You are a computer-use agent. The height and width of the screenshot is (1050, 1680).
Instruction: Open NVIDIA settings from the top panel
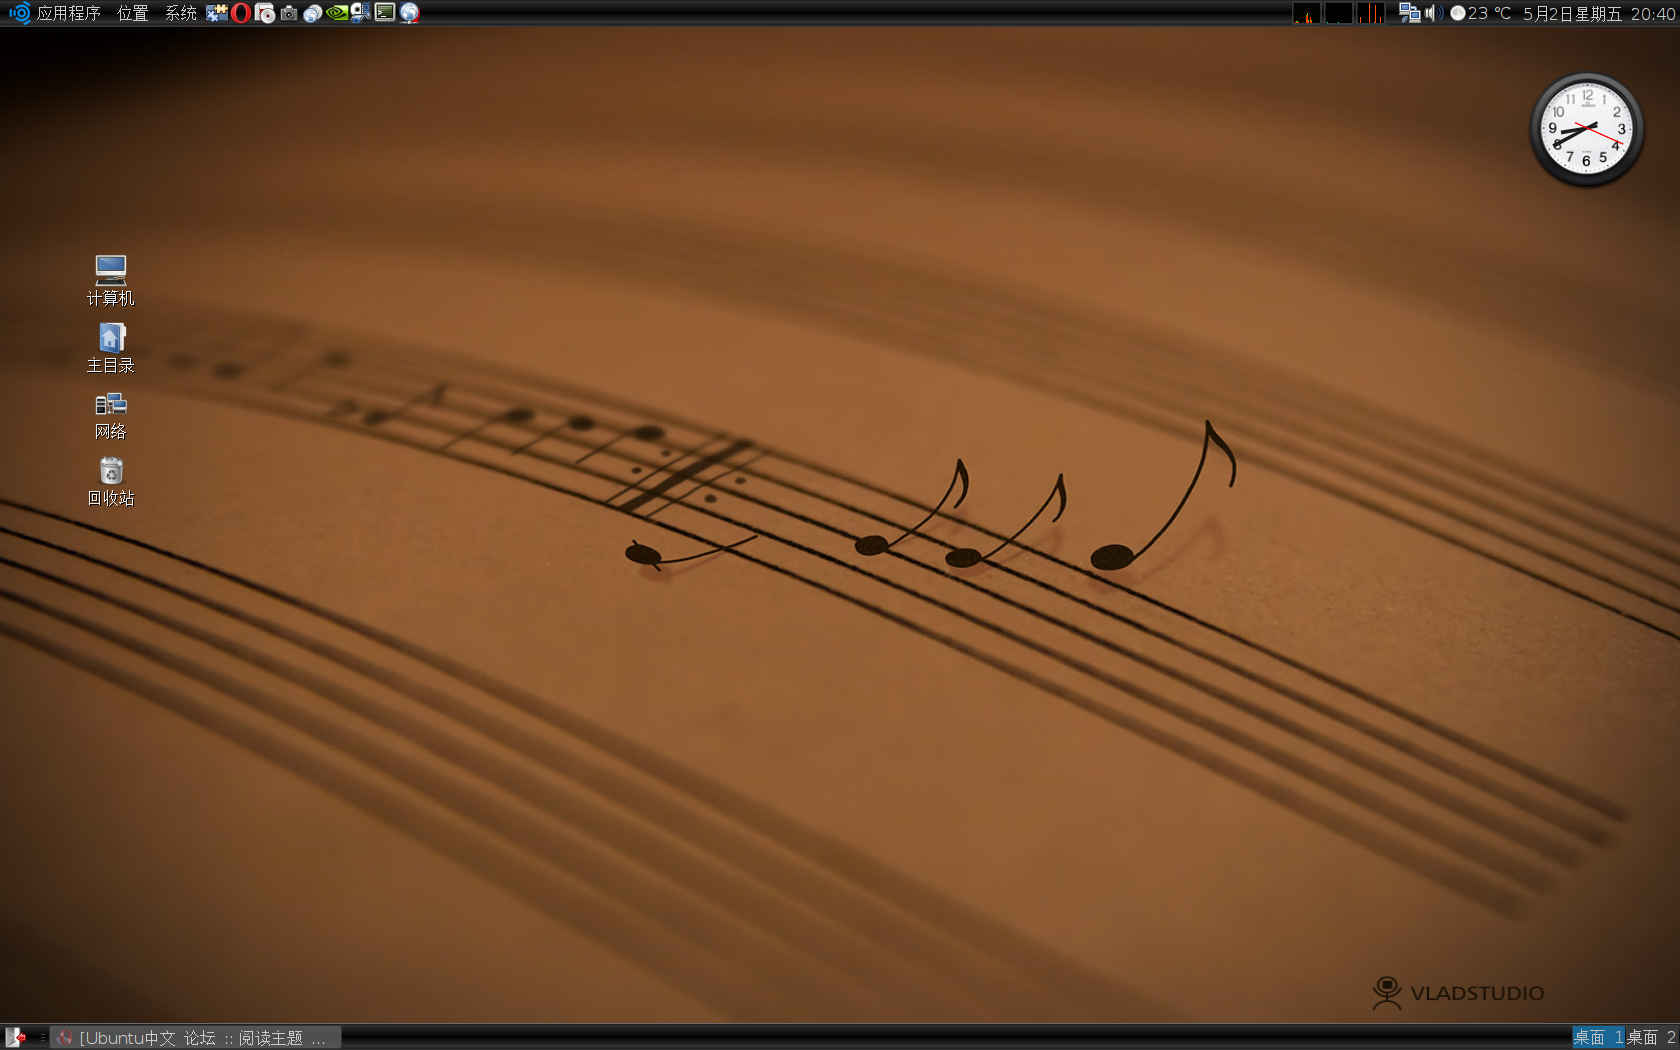(x=337, y=13)
